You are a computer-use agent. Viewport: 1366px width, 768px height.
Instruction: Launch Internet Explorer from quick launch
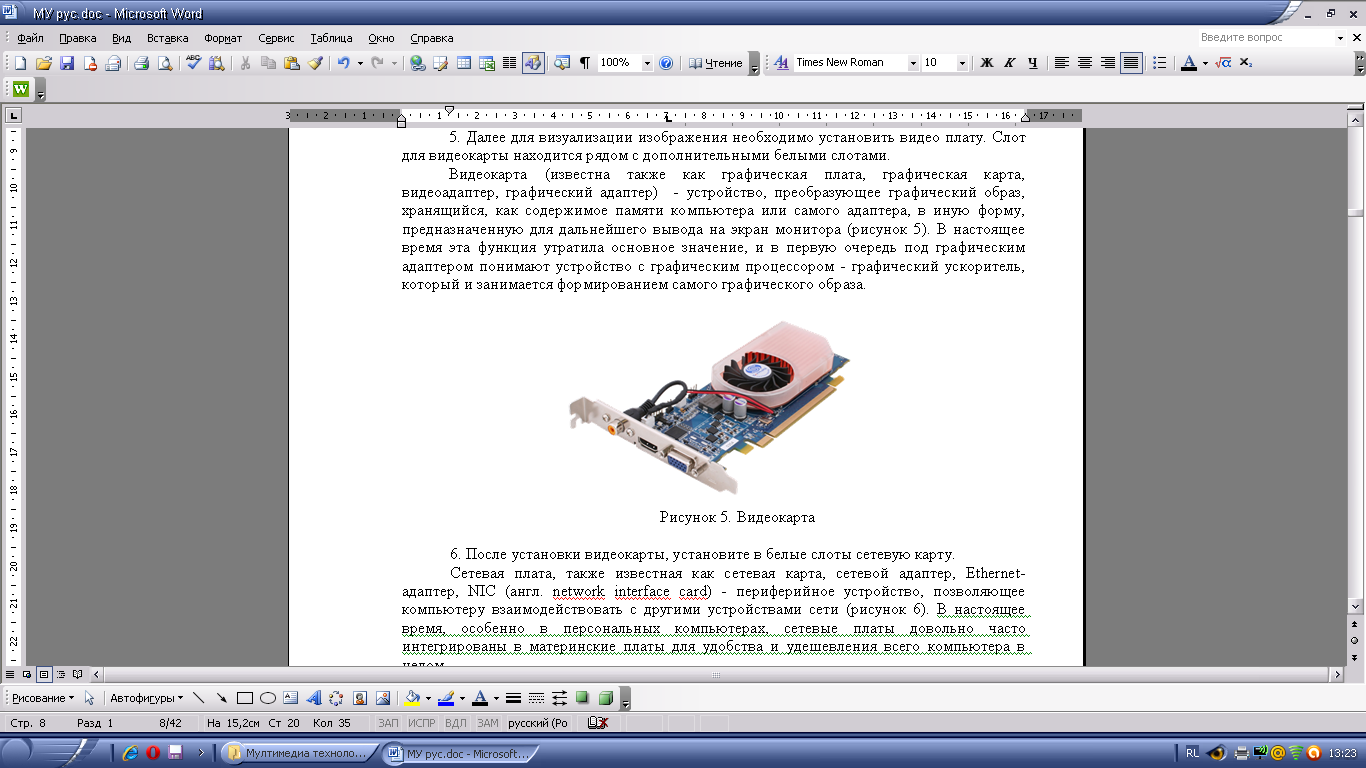[130, 753]
